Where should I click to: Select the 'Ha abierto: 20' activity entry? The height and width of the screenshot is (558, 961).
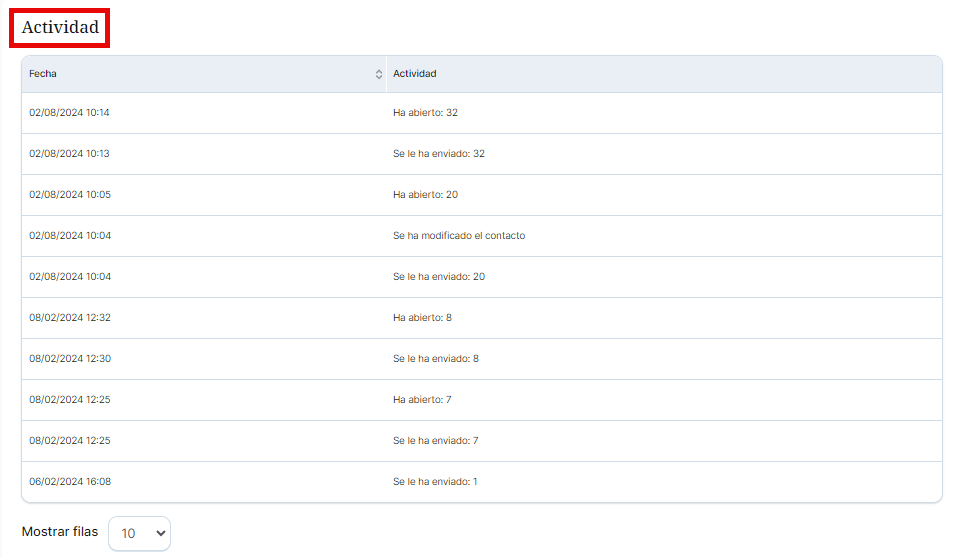(x=425, y=195)
